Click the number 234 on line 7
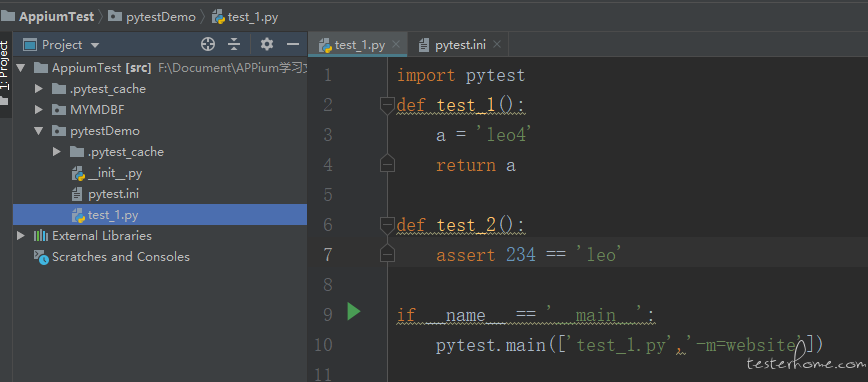This screenshot has height=382, width=868. tap(520, 255)
